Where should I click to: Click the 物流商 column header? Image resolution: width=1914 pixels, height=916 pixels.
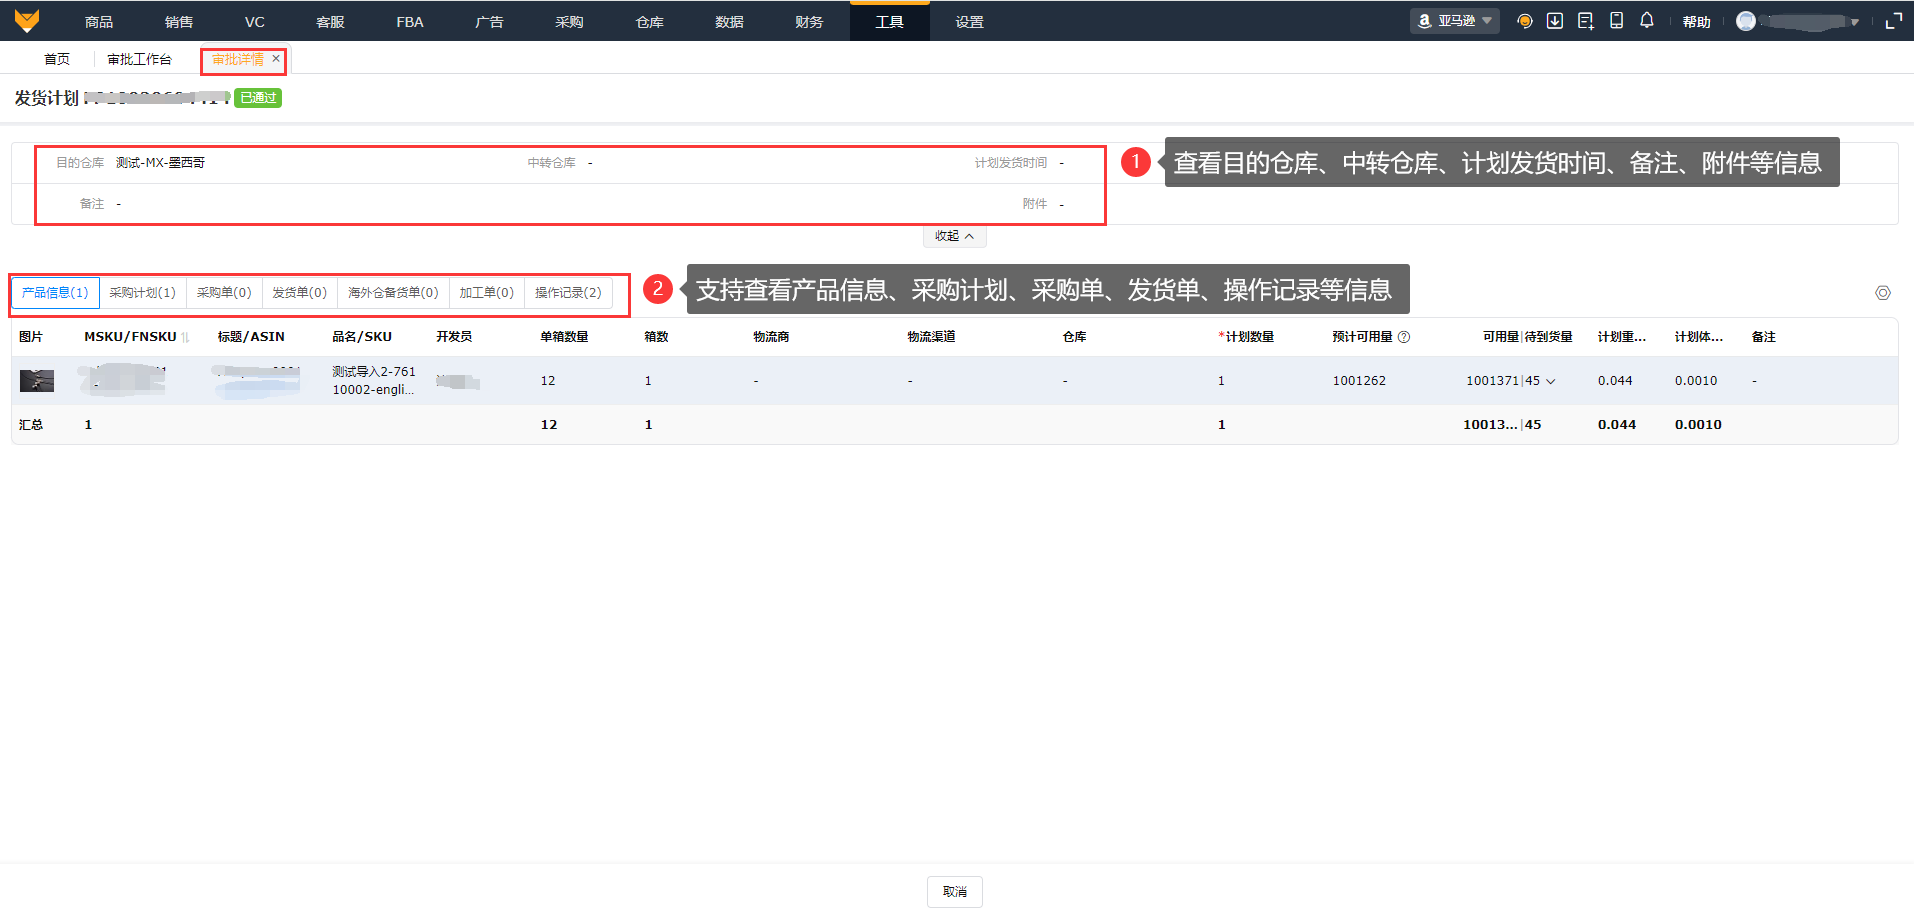771,337
